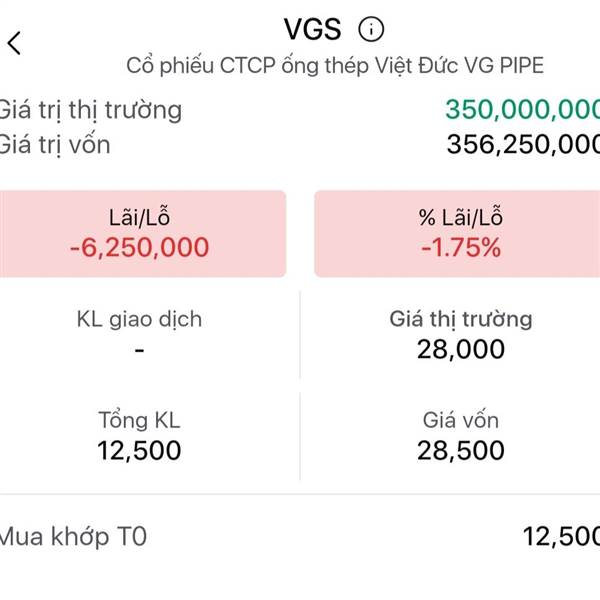
Task: Tap the back arrow icon
Action: pyautogui.click(x=14, y=43)
